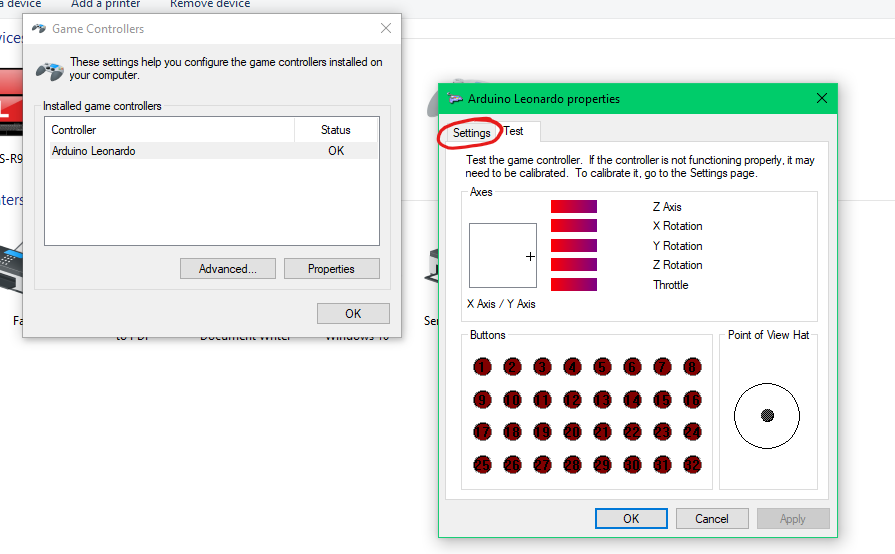Click button indicator 25
Viewport: 895px width, 554px height.
[x=482, y=465]
